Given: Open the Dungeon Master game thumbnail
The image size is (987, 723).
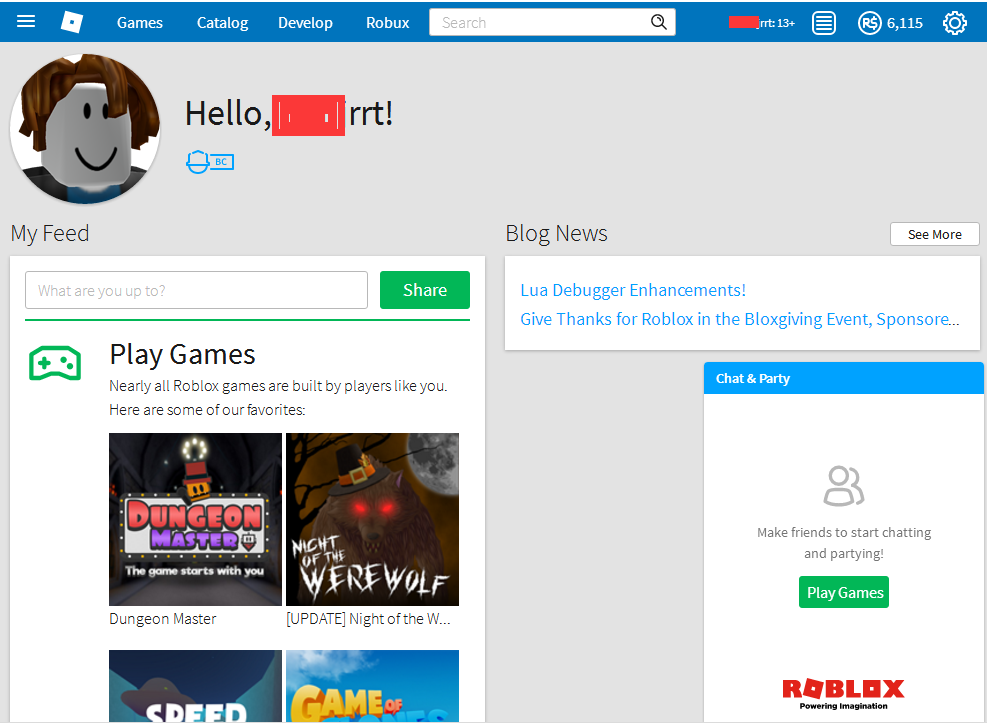Looking at the screenshot, I should point(195,519).
